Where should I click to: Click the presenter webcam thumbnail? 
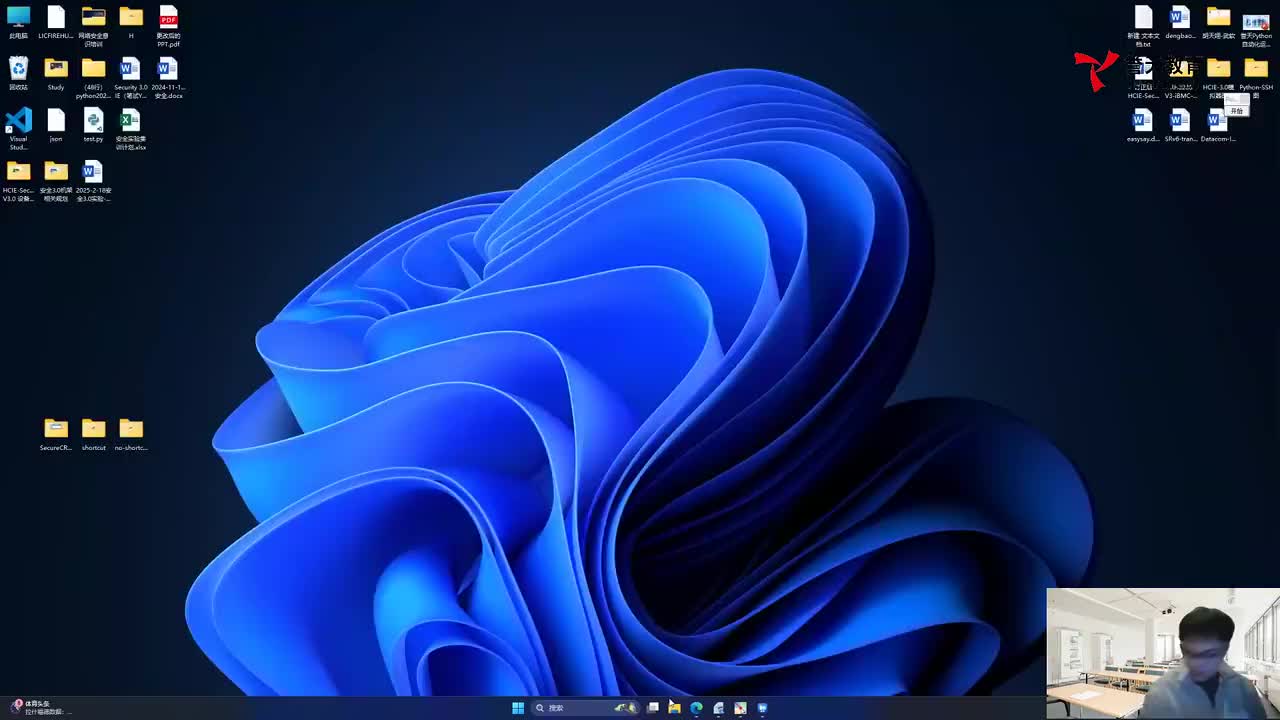point(1163,653)
